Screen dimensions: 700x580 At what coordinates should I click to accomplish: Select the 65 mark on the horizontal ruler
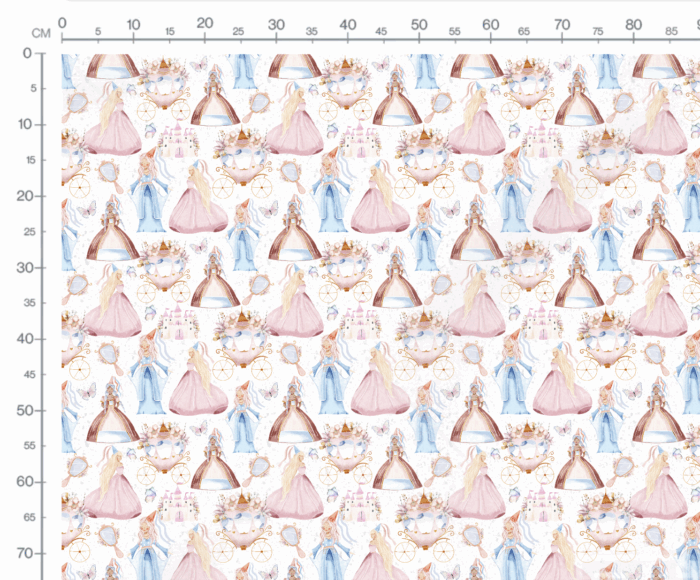(524, 31)
